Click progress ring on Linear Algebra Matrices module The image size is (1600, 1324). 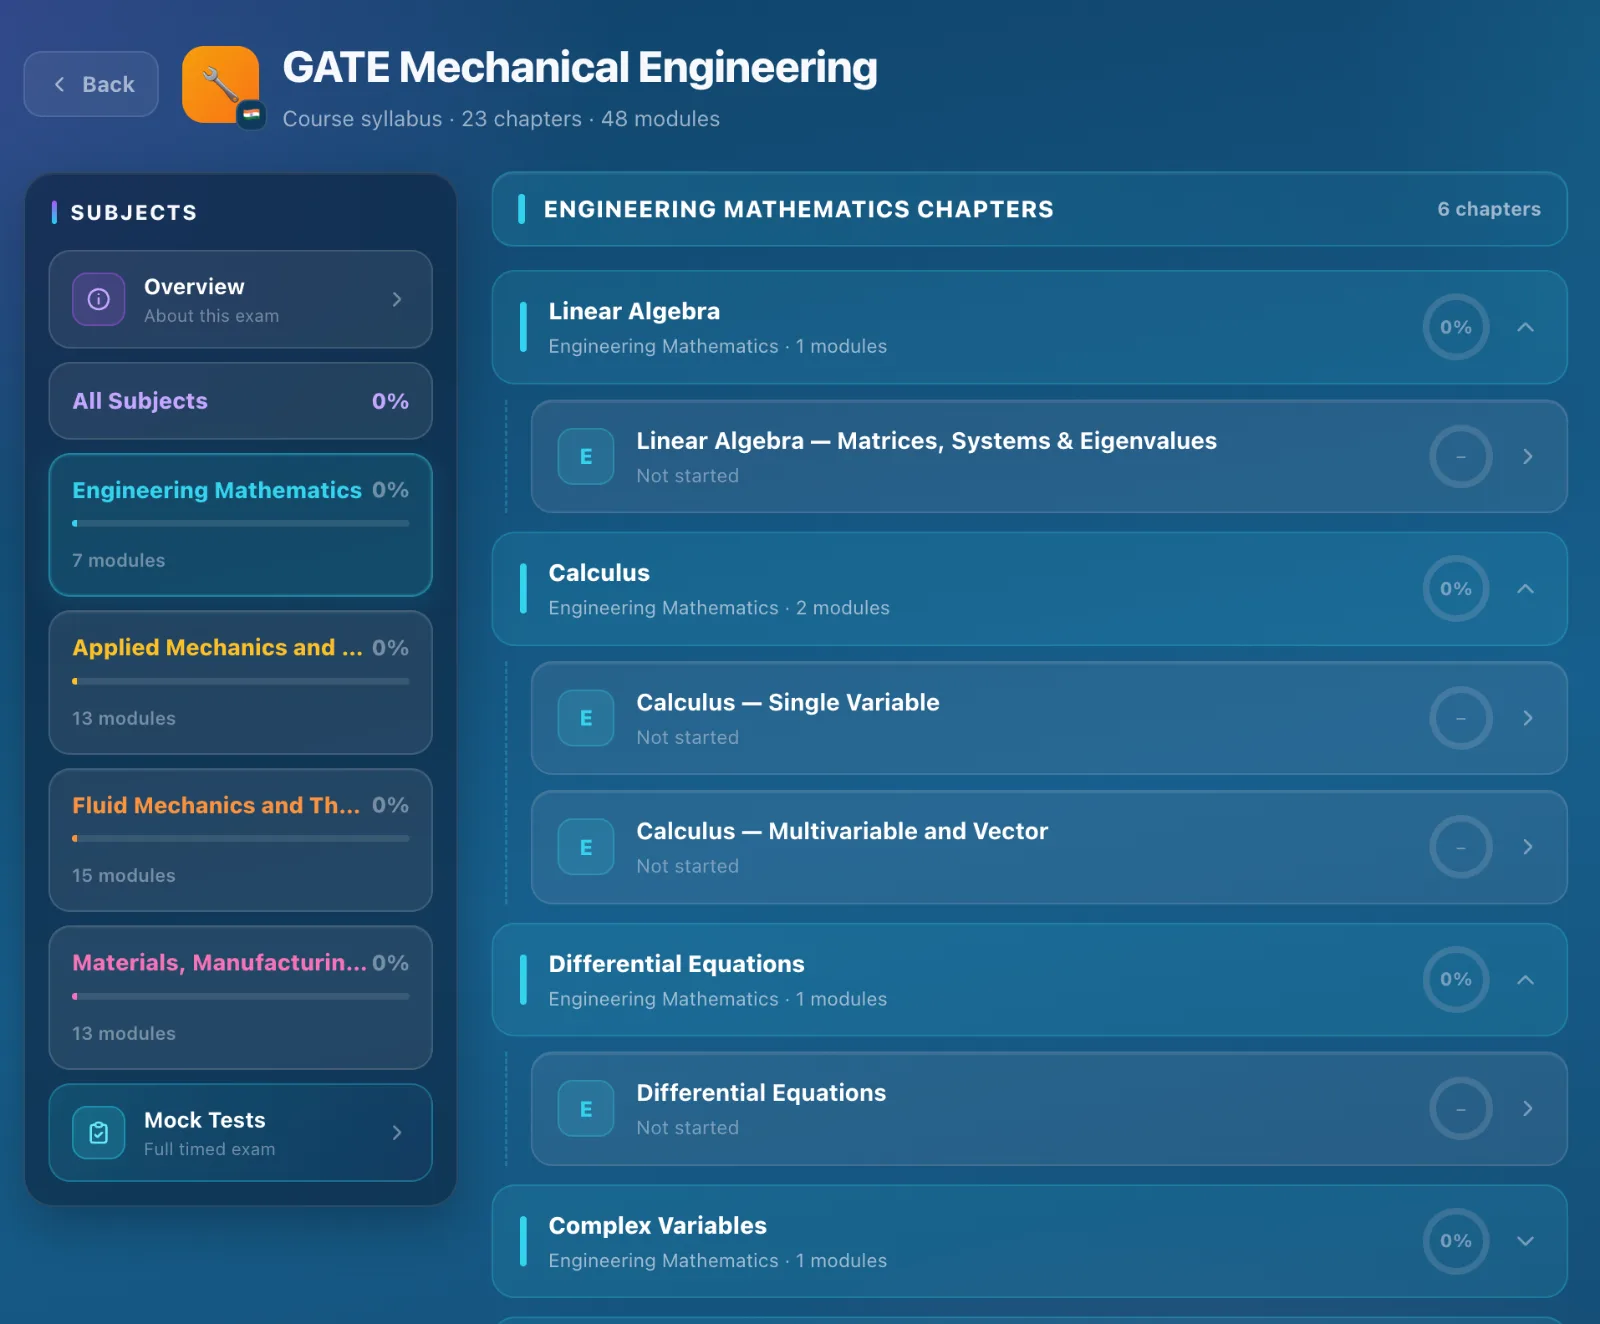pyautogui.click(x=1460, y=456)
